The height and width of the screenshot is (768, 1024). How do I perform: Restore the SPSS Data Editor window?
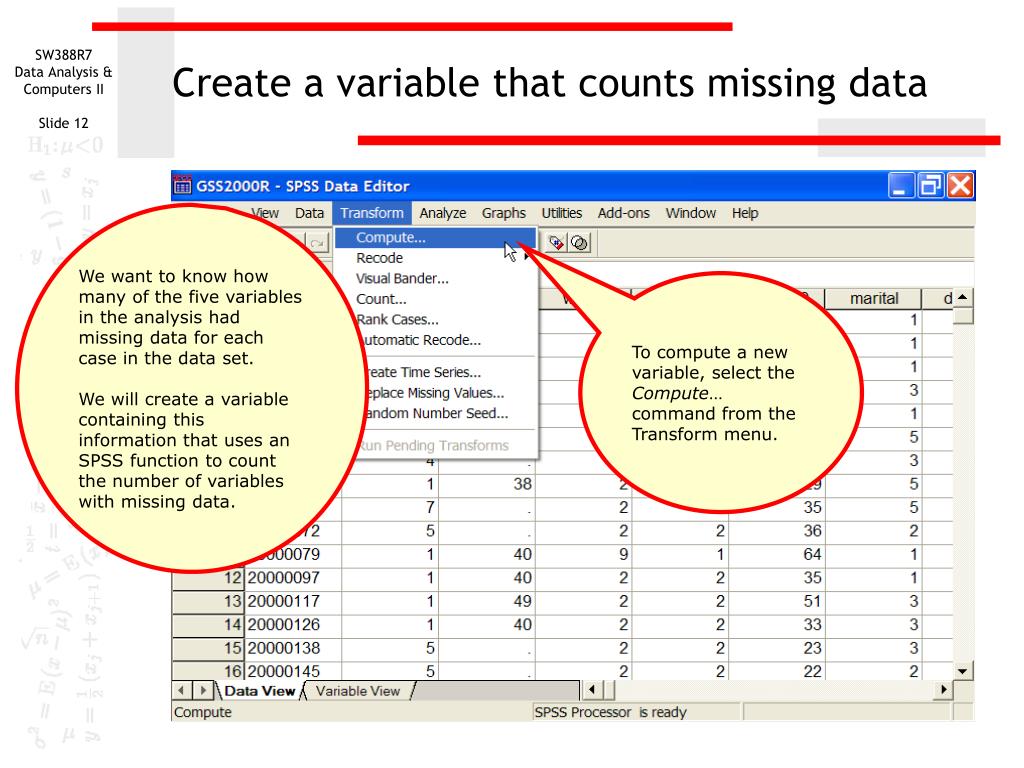[930, 185]
